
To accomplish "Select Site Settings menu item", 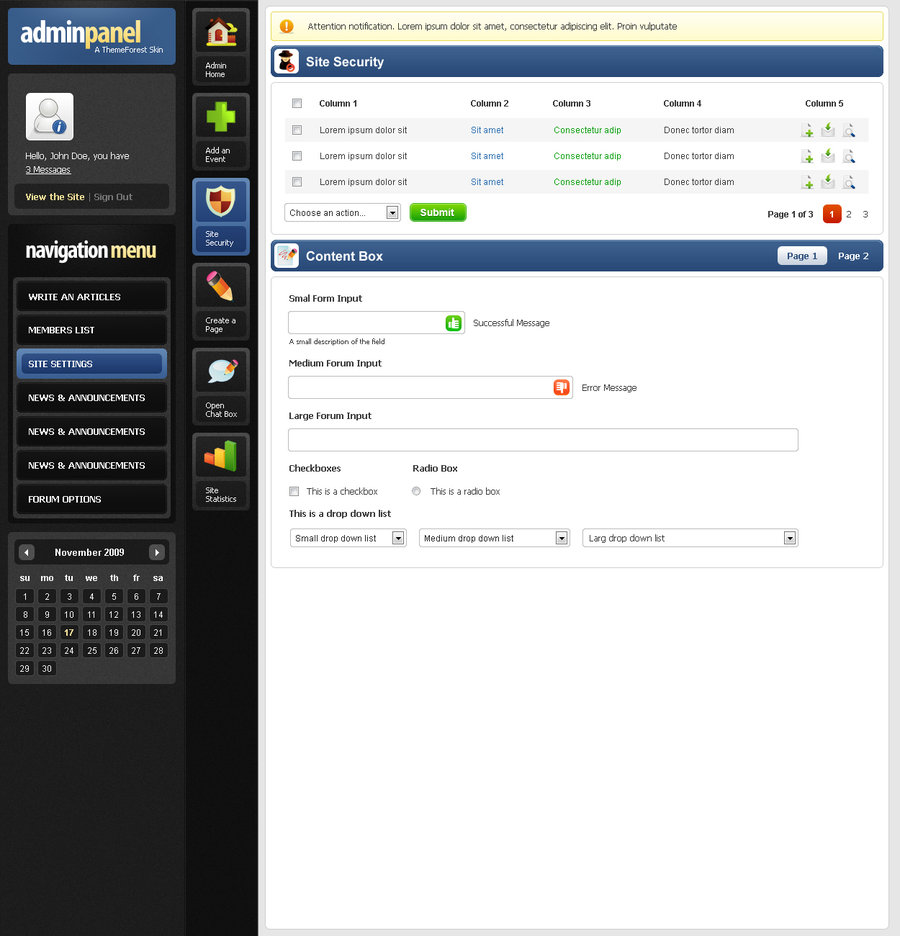I will coord(92,364).
